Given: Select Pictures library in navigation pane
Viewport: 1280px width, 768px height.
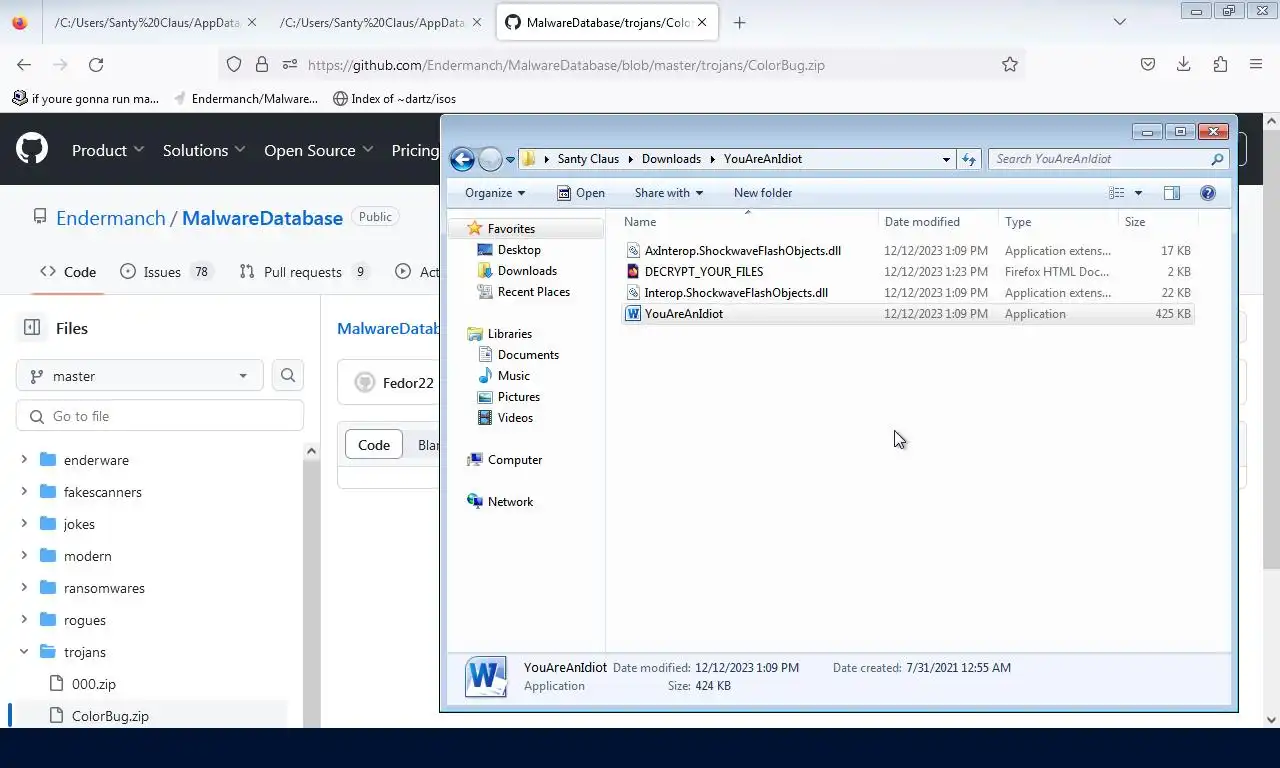Looking at the screenshot, I should pyautogui.click(x=519, y=397).
